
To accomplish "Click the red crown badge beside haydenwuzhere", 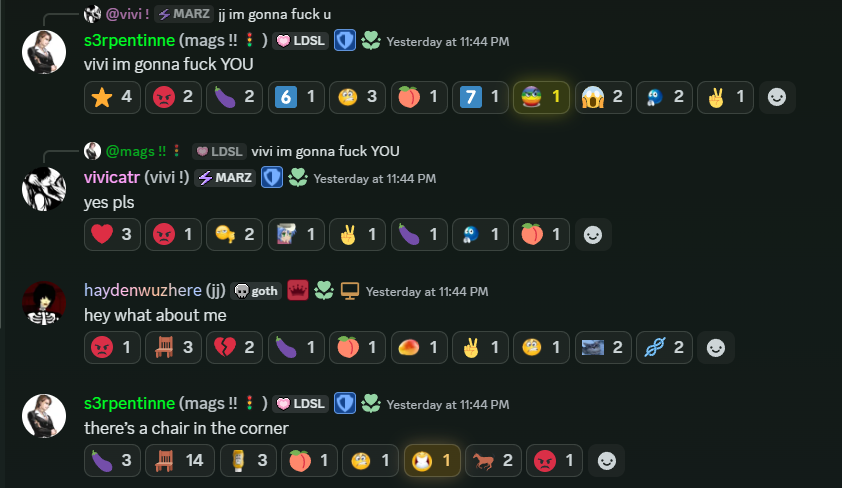I will (x=298, y=291).
